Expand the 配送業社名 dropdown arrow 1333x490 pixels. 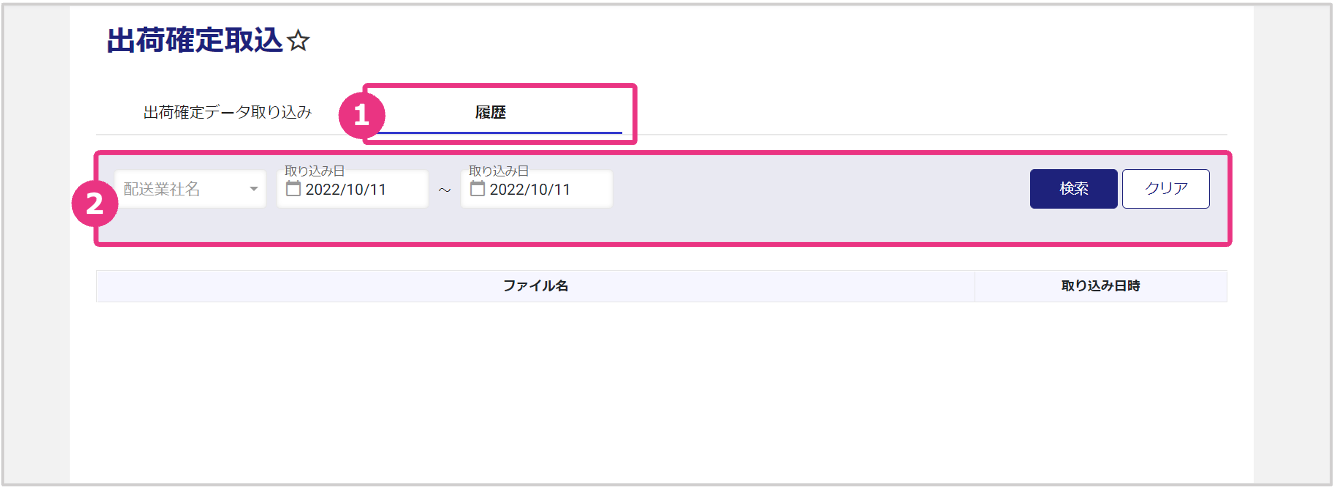[x=254, y=189]
